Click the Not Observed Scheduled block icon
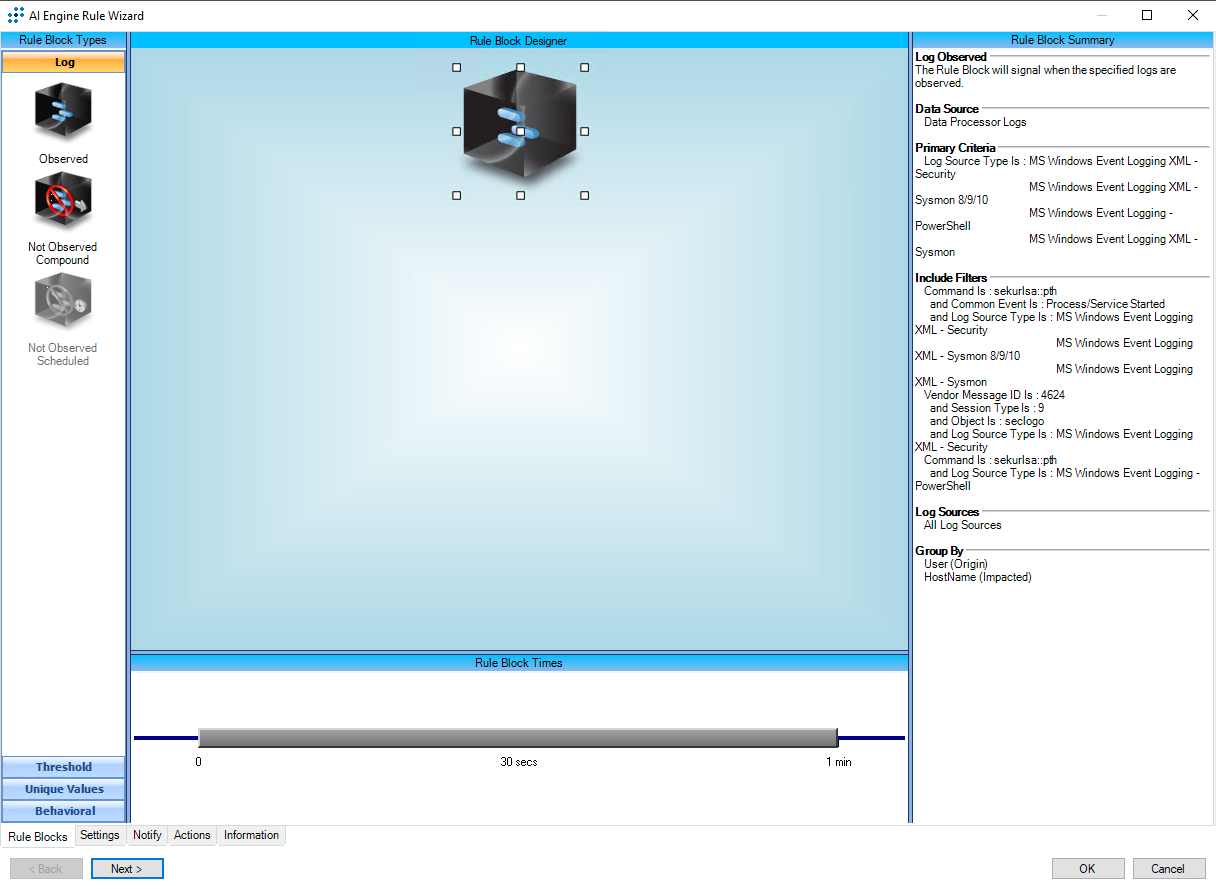The image size is (1216, 889). (x=63, y=301)
